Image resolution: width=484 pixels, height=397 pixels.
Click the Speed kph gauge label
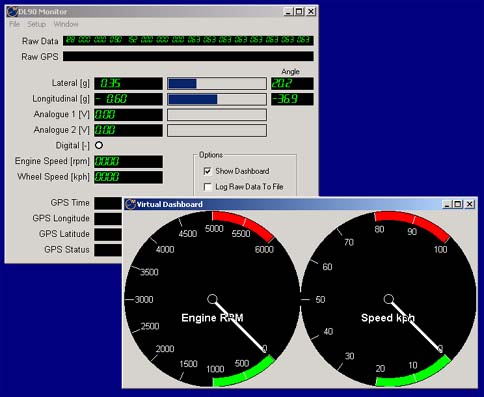click(388, 318)
